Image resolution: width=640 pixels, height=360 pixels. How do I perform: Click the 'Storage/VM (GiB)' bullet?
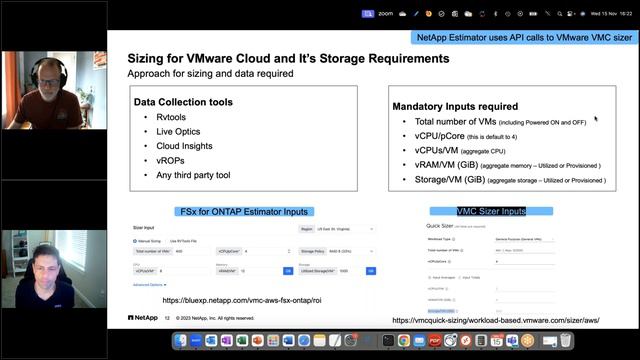[x=510, y=180]
